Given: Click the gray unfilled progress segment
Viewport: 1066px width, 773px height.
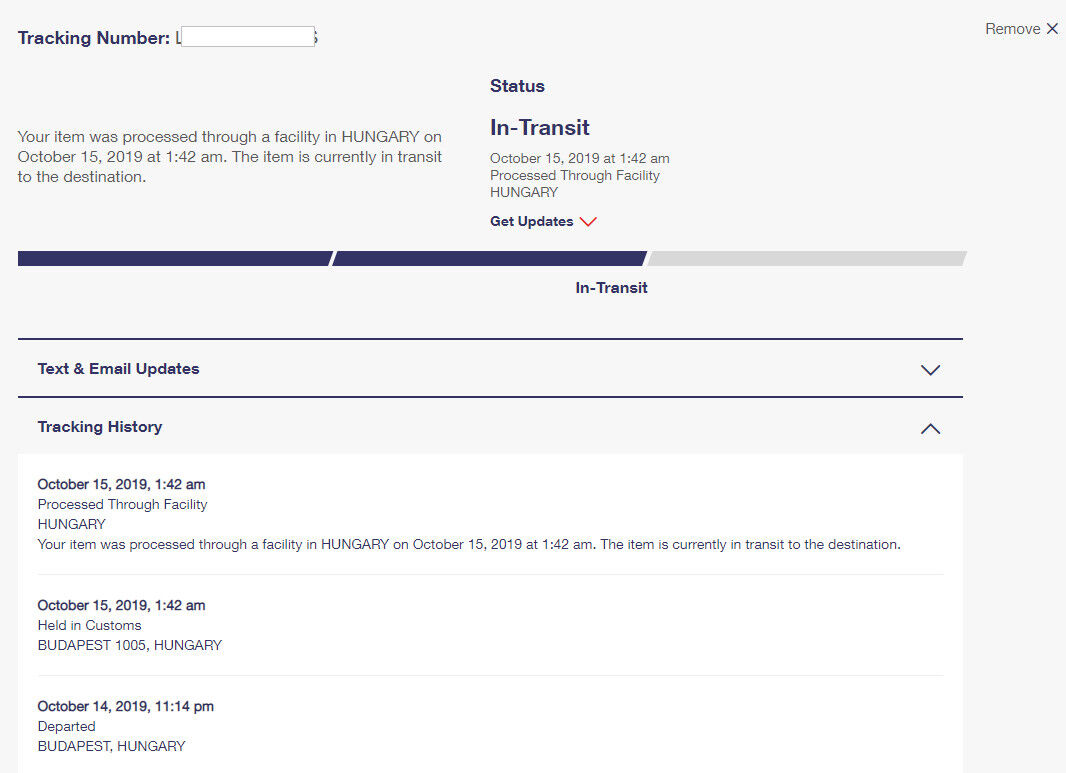Looking at the screenshot, I should click(806, 258).
